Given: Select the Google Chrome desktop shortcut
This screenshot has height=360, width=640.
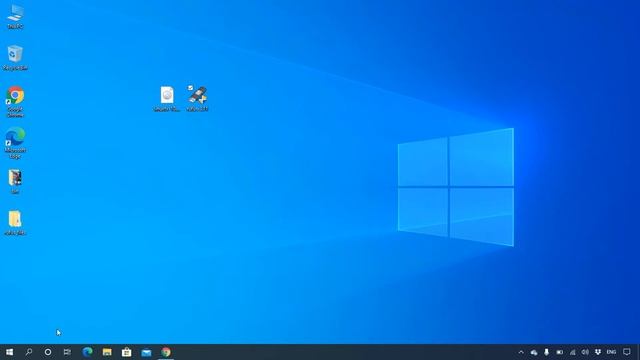Looking at the screenshot, I should [x=15, y=101].
